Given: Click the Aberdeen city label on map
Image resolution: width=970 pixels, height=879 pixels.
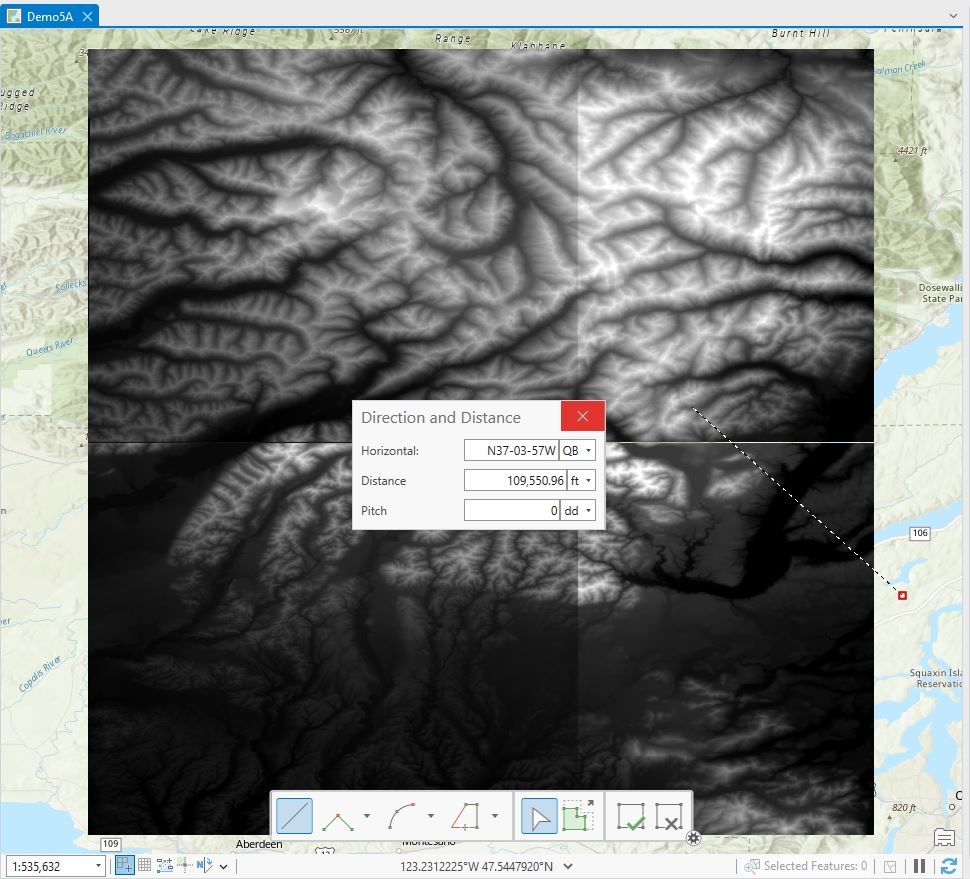Looking at the screenshot, I should click(259, 844).
